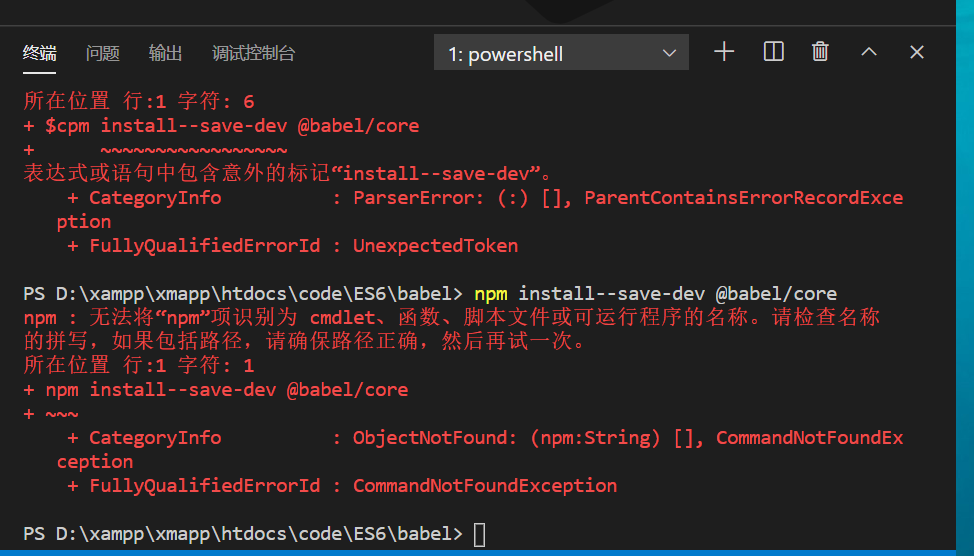This screenshot has width=974, height=556.
Task: Click the ObjectNotFound CategoryInfo text
Action: (434, 438)
